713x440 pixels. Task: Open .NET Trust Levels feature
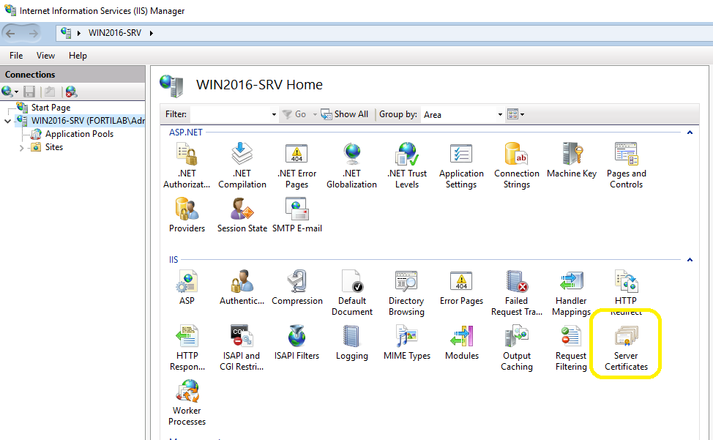point(407,166)
